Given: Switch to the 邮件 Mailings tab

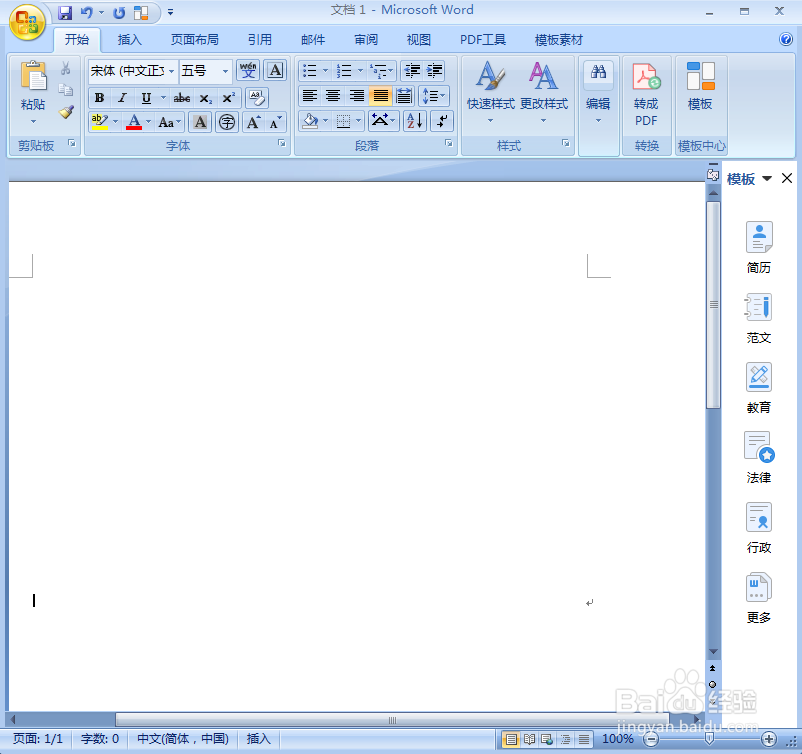Looking at the screenshot, I should pos(313,40).
